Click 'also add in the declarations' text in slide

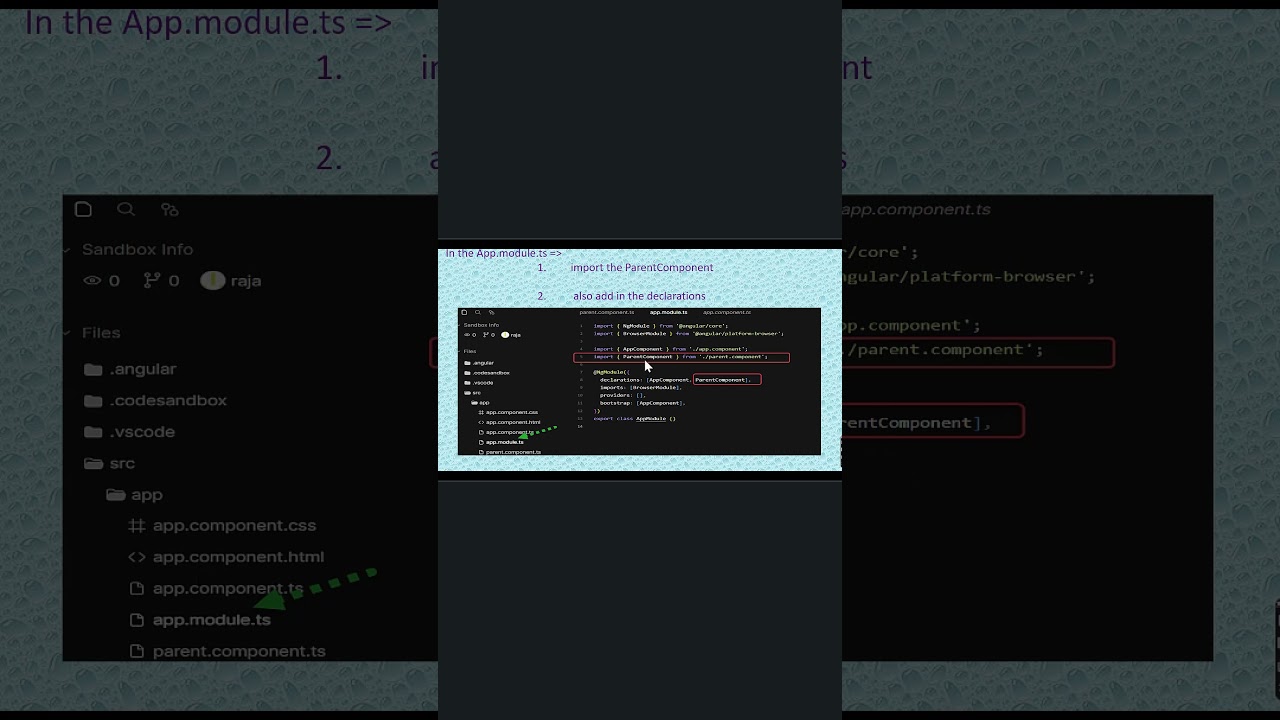639,296
